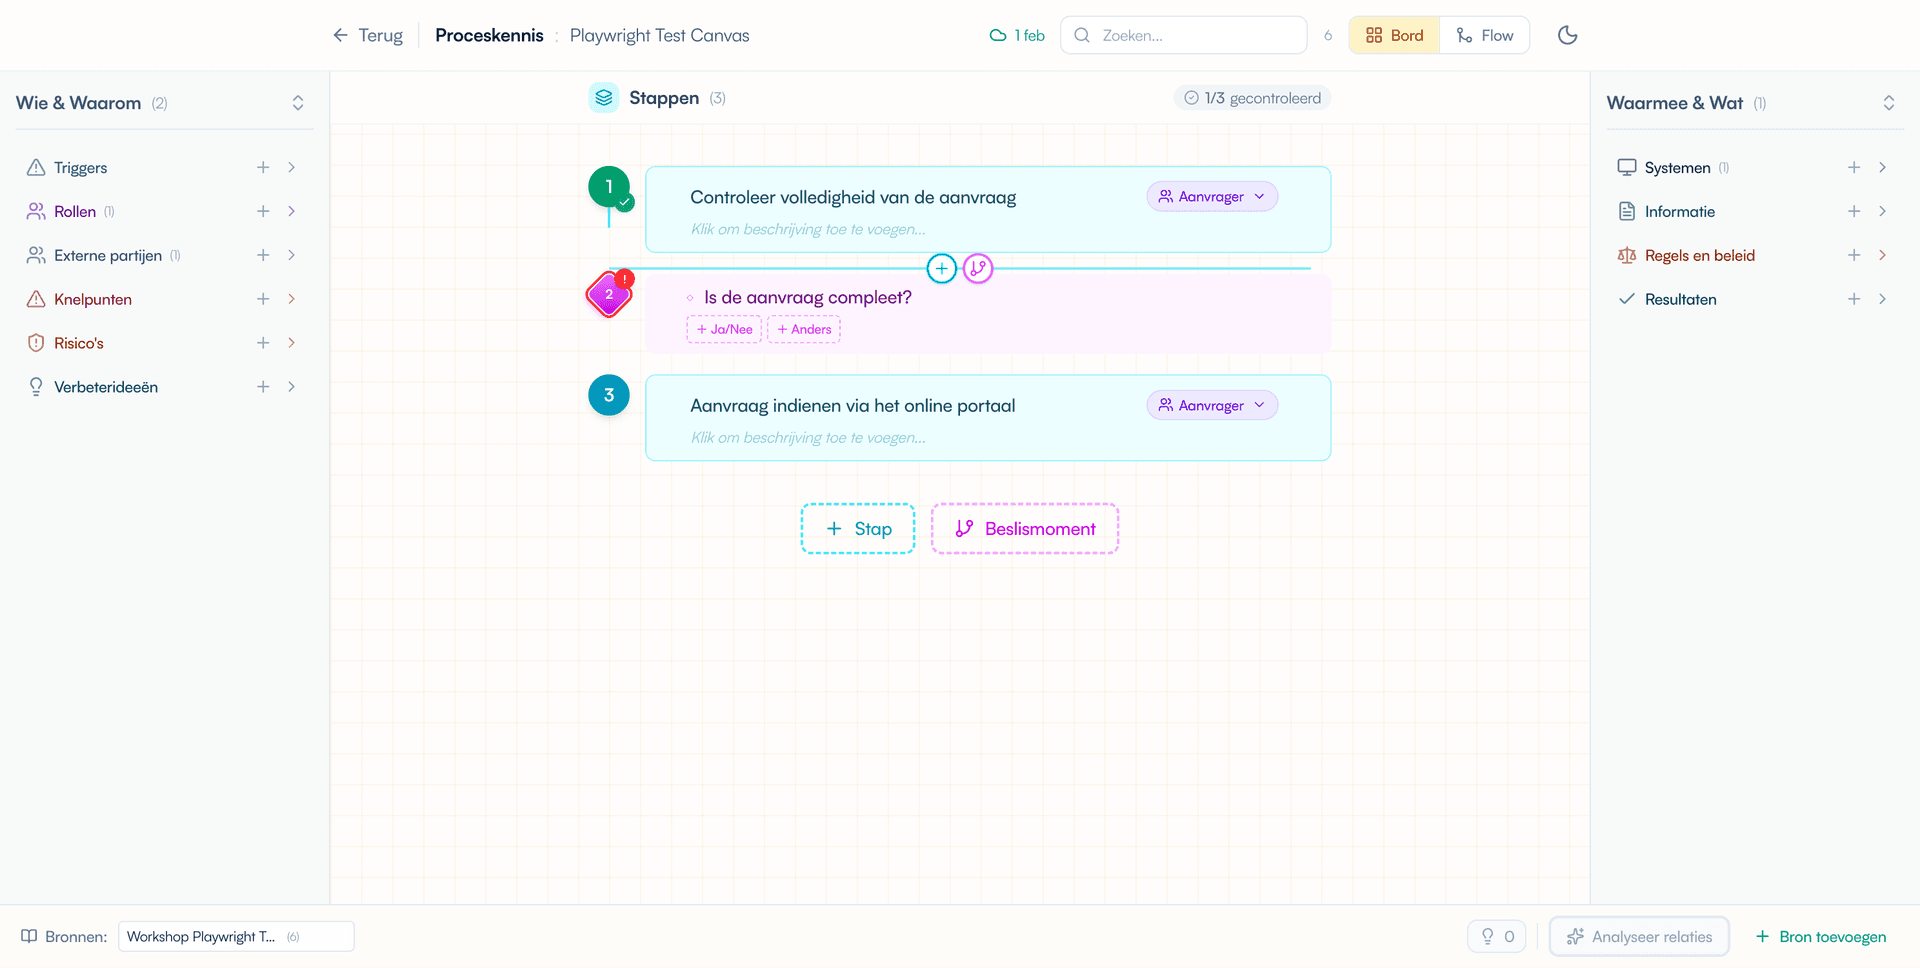Click the Beslismoment button
1920x968 pixels.
click(1024, 529)
